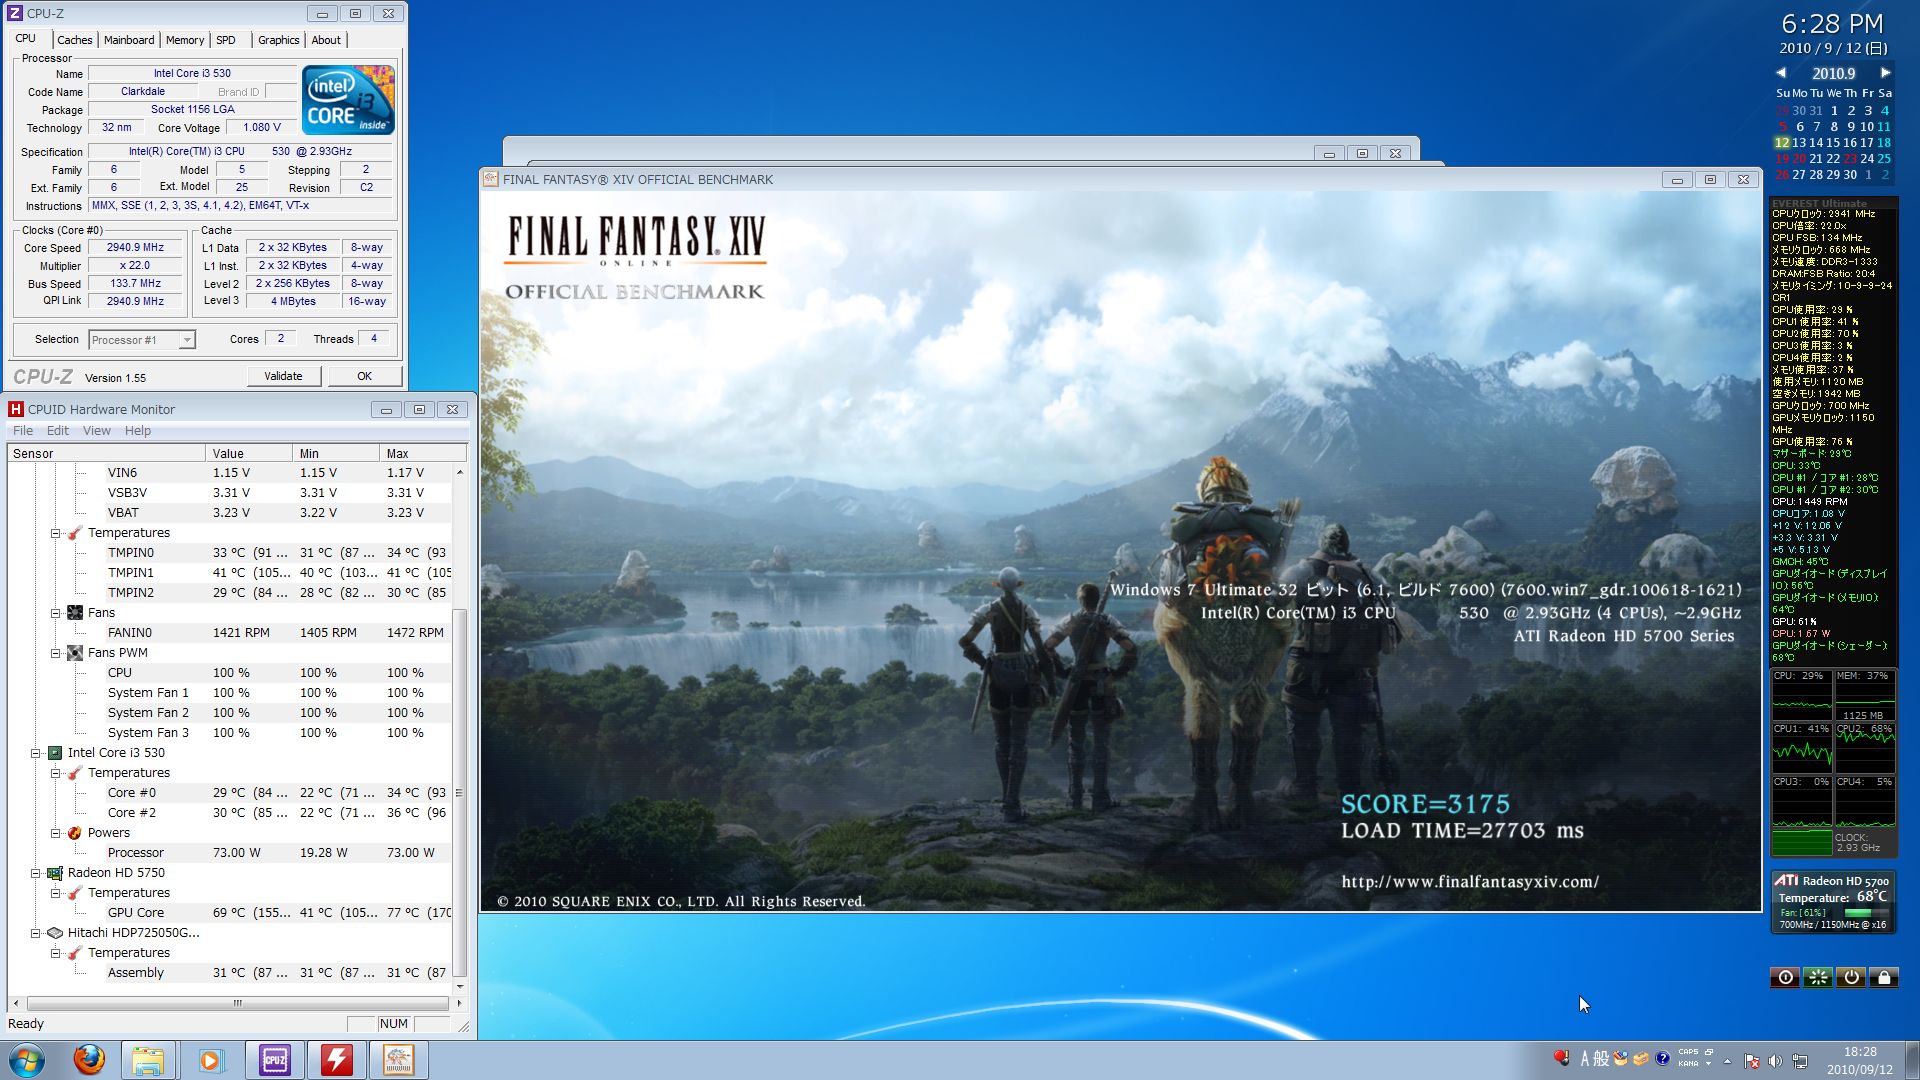The image size is (1920, 1080).
Task: Click the CPU-Z taskbar icon
Action: (x=274, y=1060)
